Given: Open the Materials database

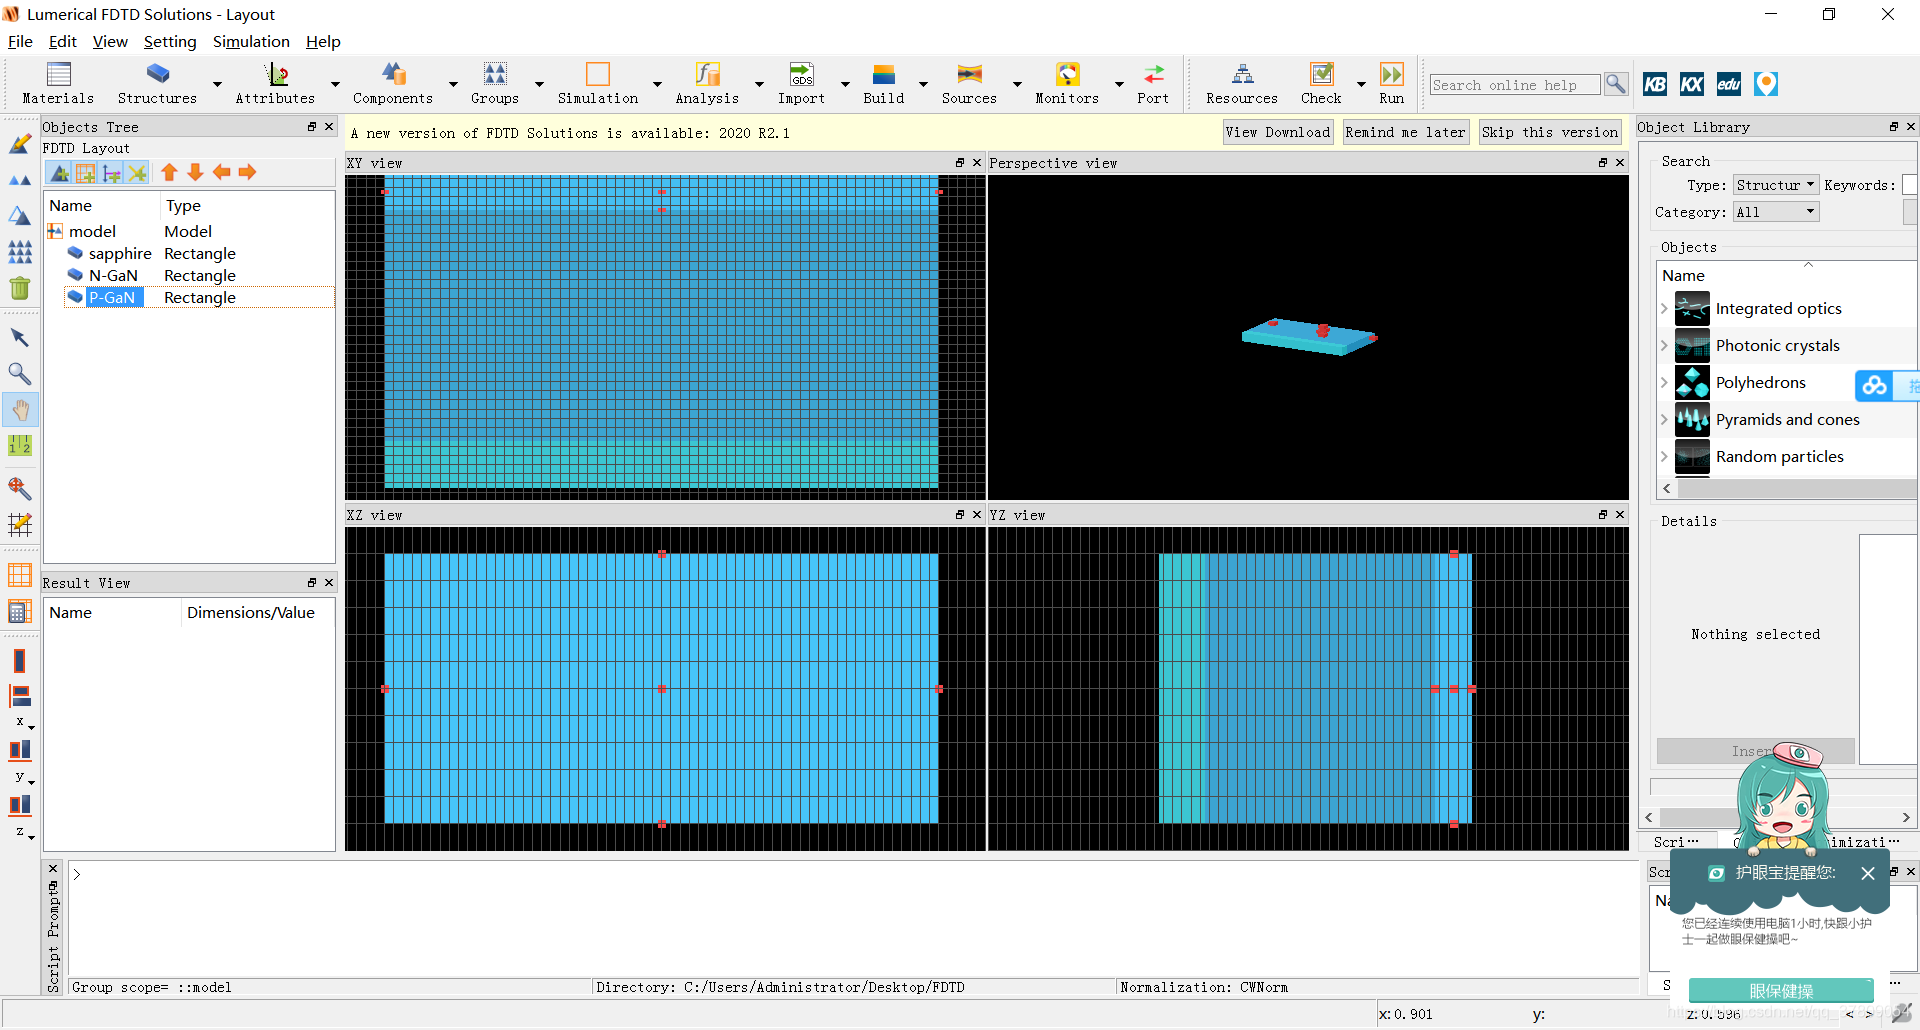Looking at the screenshot, I should point(59,83).
